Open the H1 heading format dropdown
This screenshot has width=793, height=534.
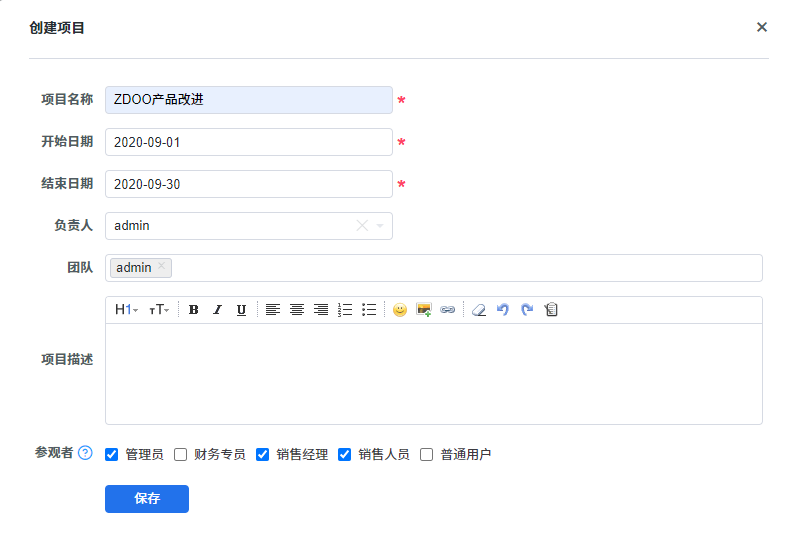click(x=126, y=309)
